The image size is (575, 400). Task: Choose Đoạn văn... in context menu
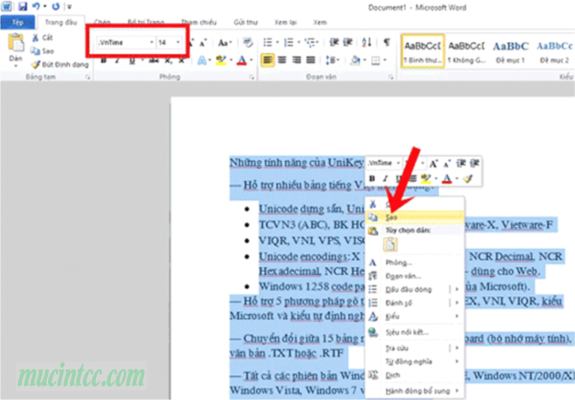click(x=415, y=276)
